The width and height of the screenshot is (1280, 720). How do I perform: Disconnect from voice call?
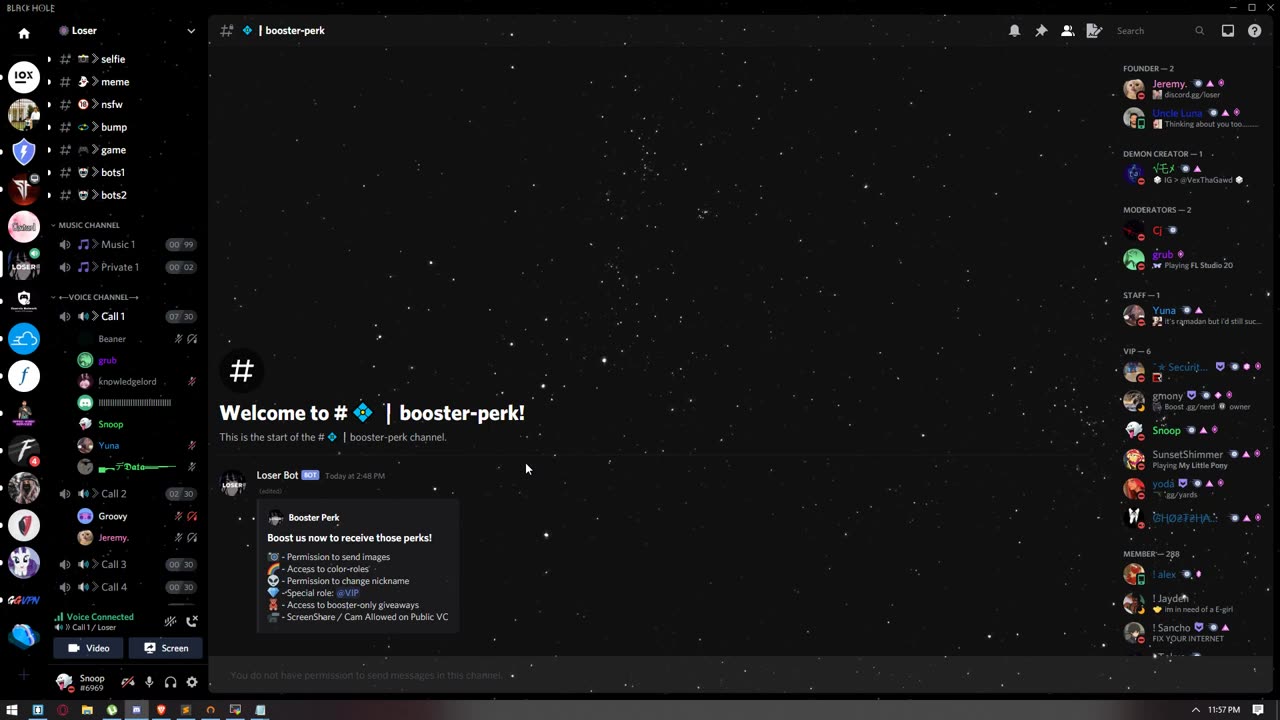pos(192,621)
